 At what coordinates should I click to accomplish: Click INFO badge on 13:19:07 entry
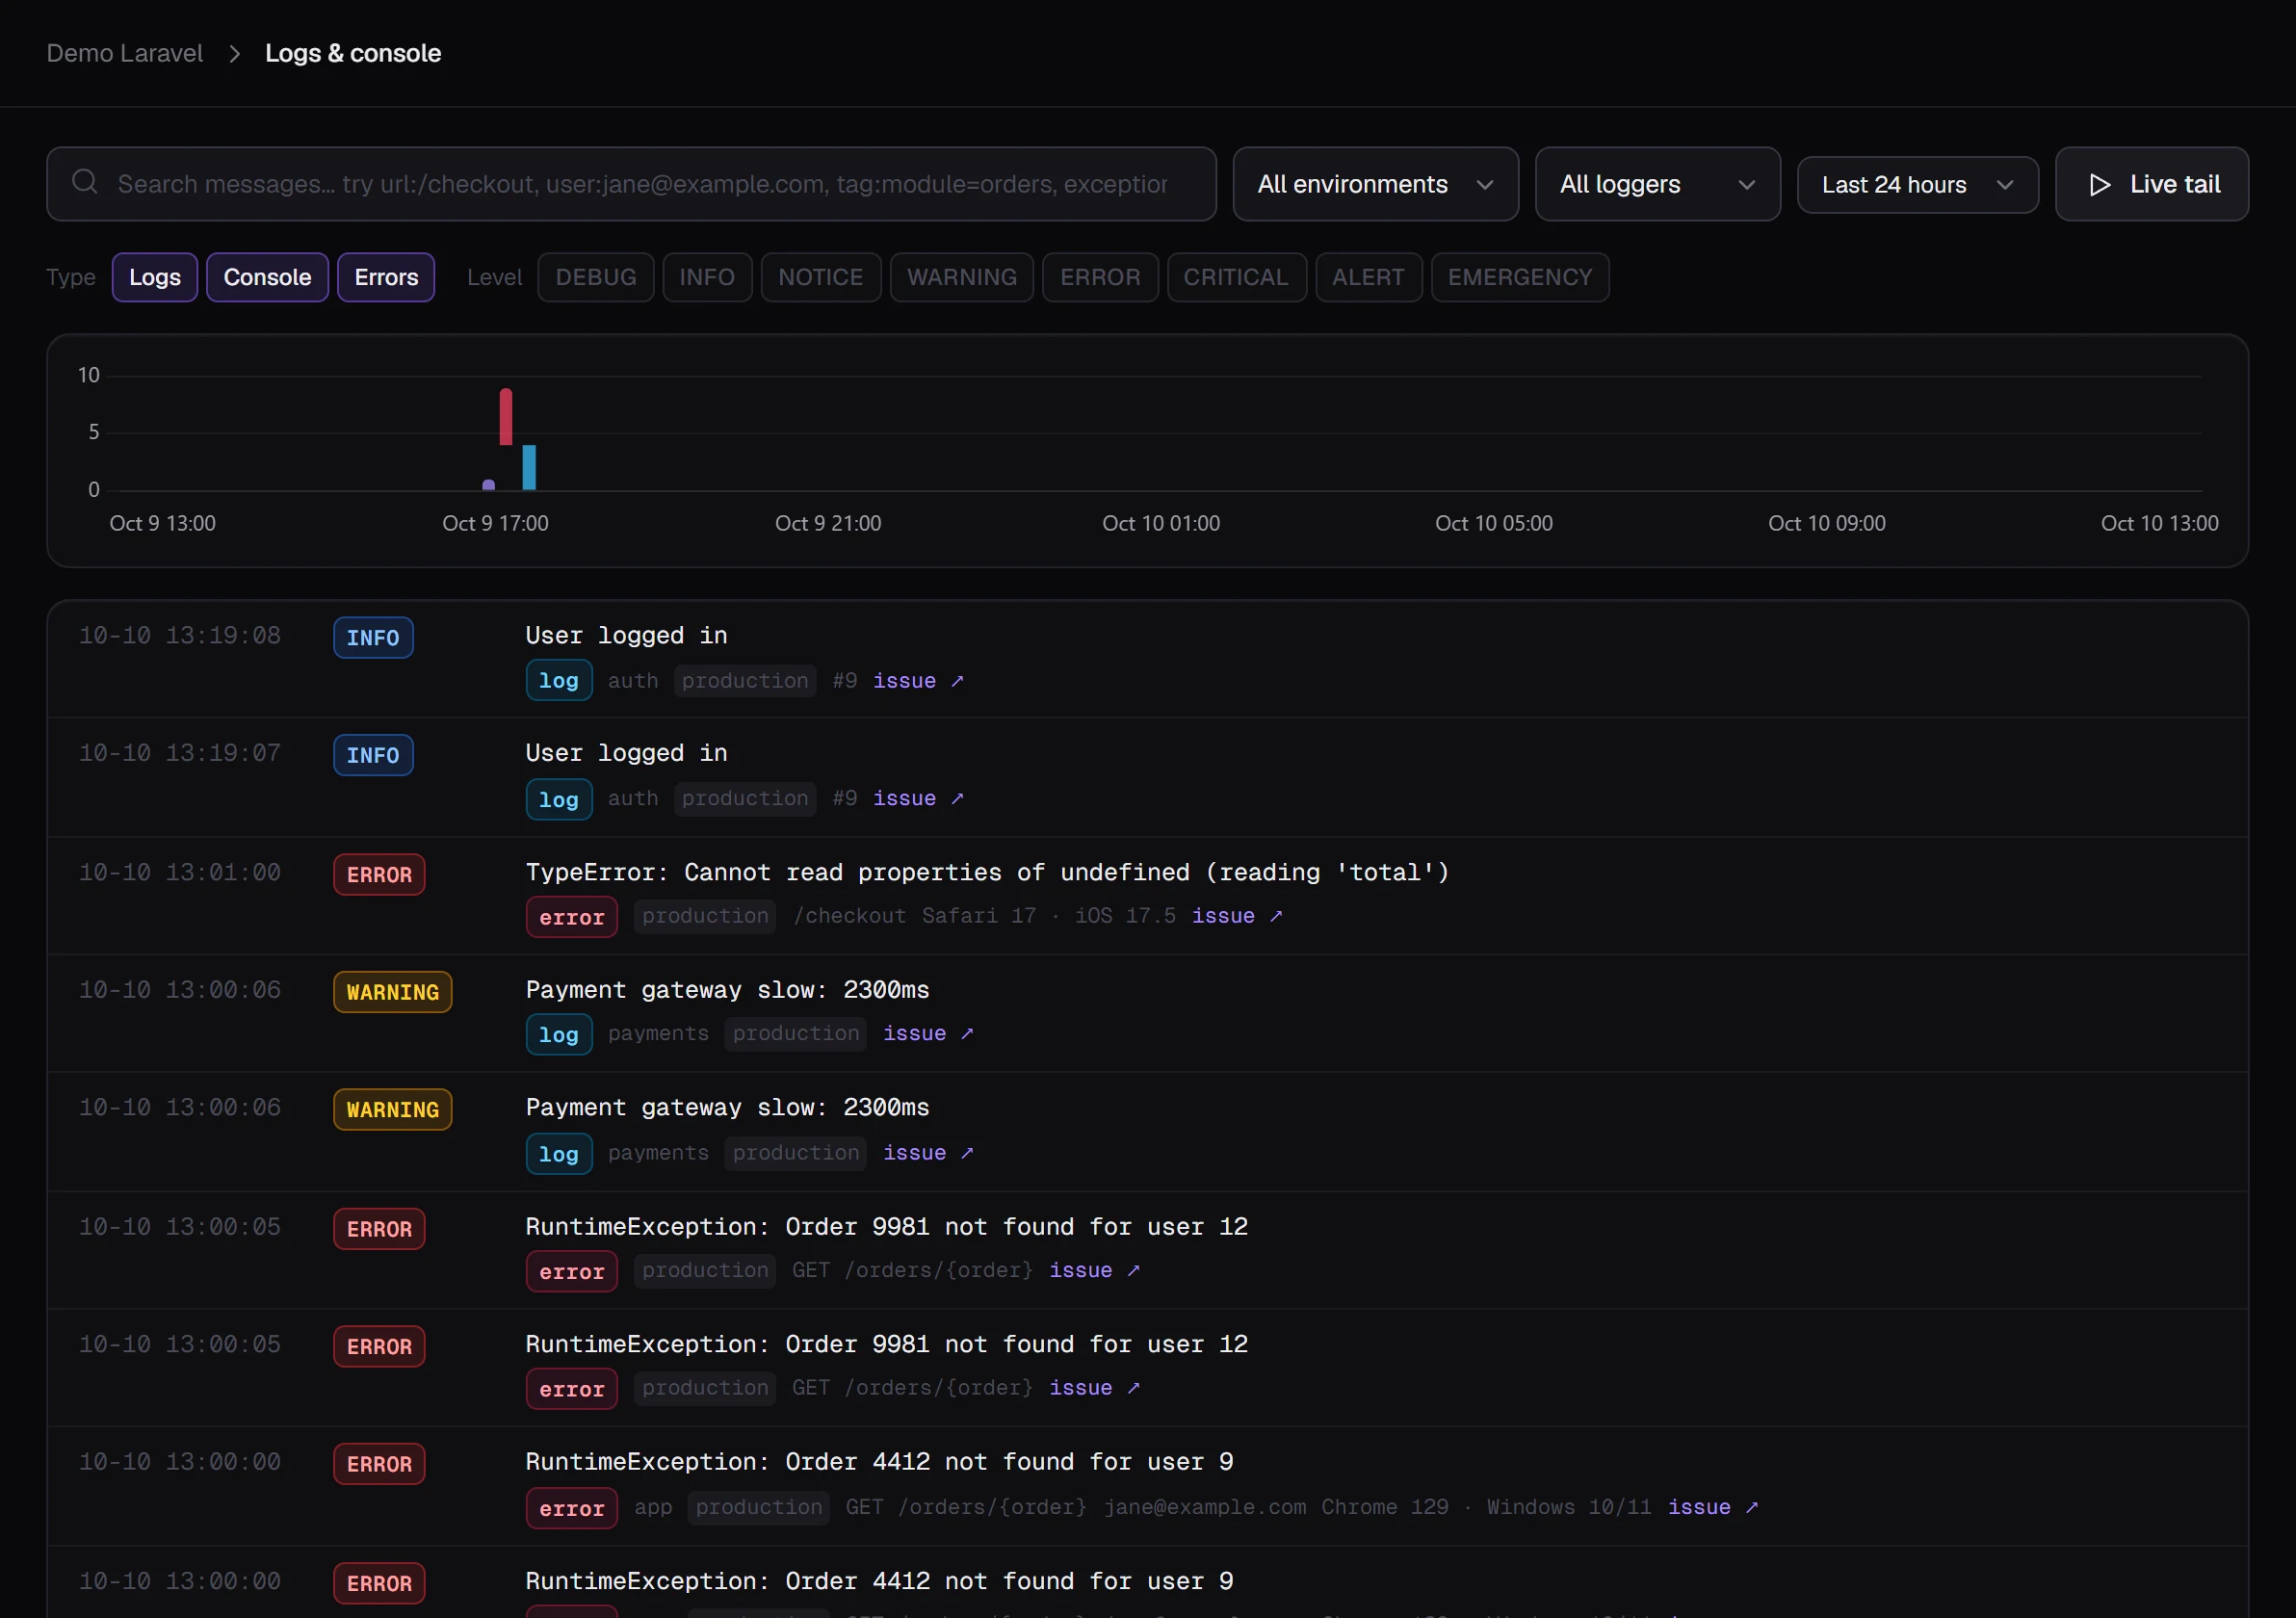pos(373,756)
